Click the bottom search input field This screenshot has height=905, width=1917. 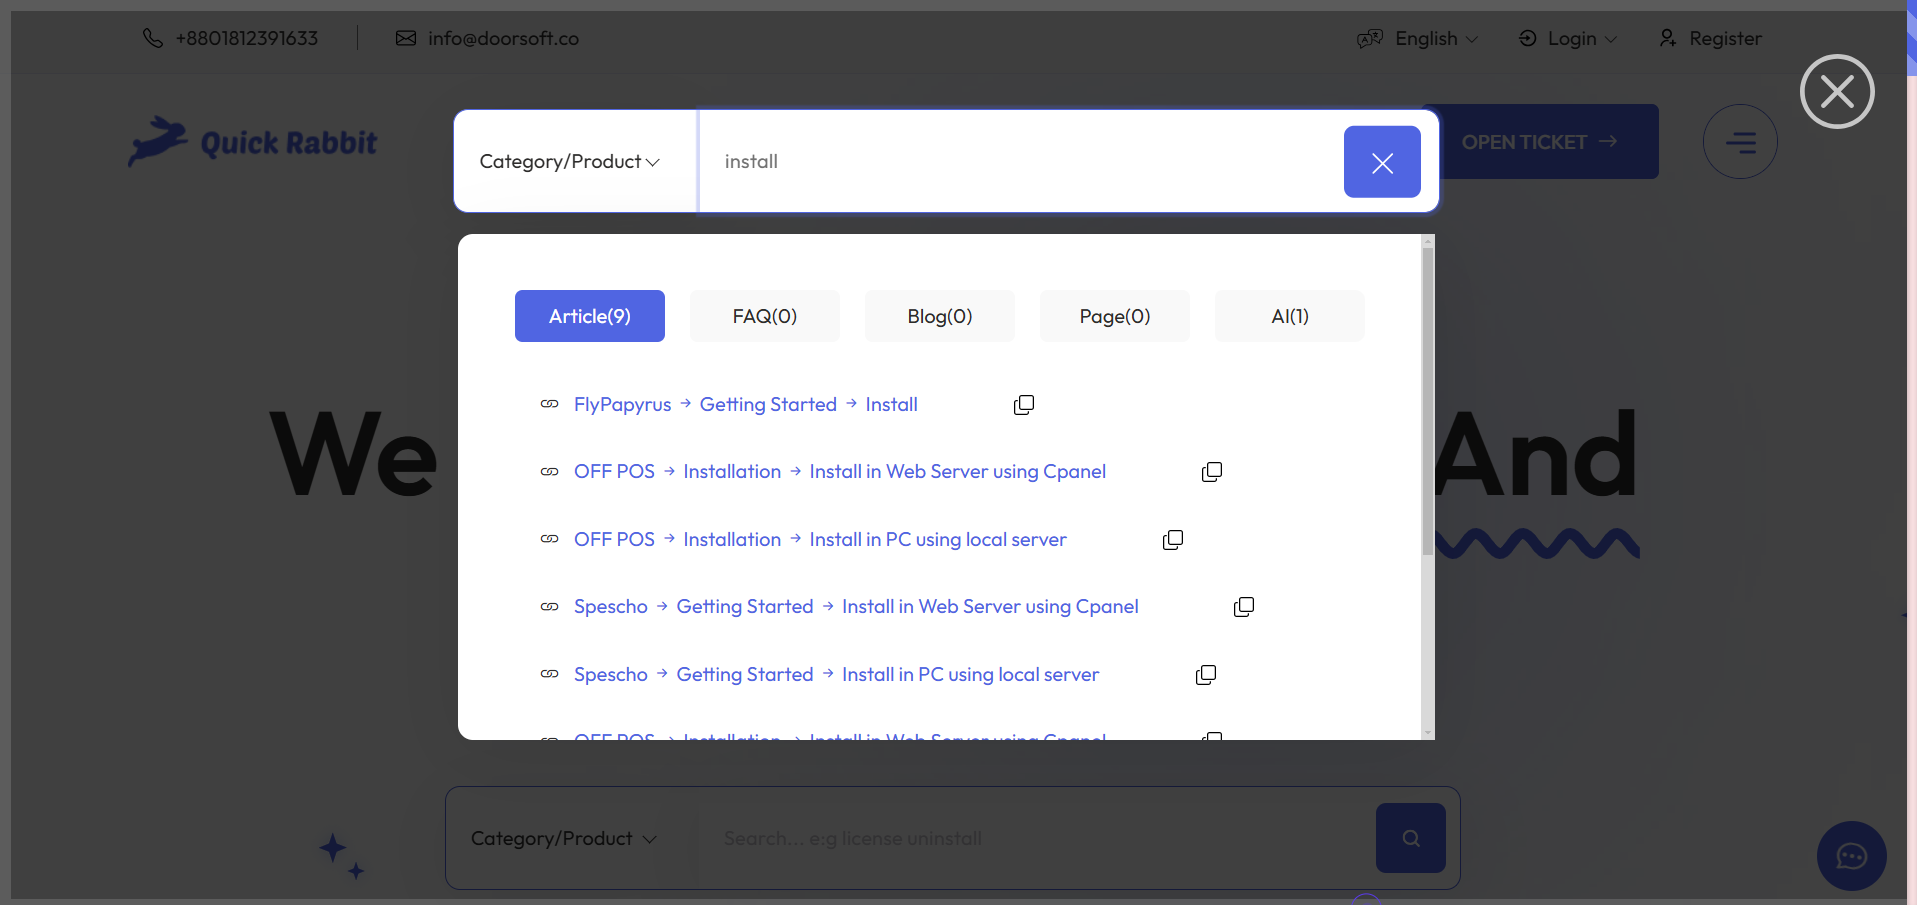pos(1000,838)
